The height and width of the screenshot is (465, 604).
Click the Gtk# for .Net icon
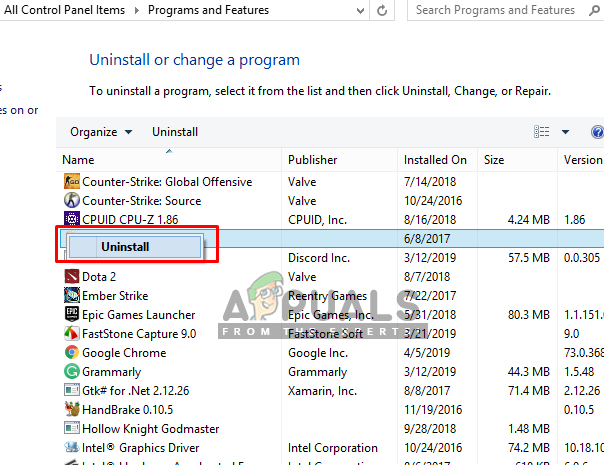coord(72,390)
